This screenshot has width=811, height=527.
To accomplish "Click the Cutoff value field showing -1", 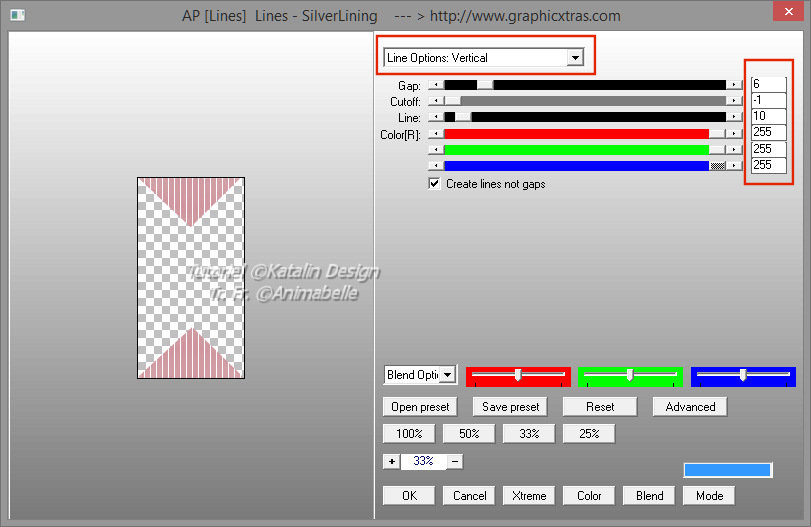I will (769, 100).
